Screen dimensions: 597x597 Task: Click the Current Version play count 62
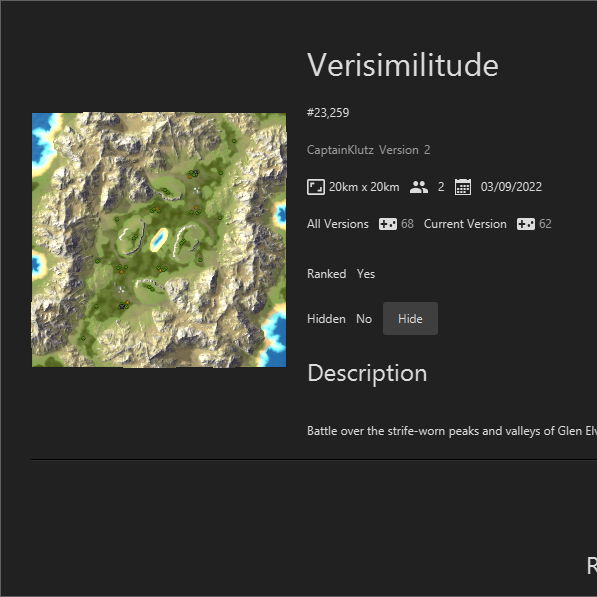pyautogui.click(x=545, y=224)
